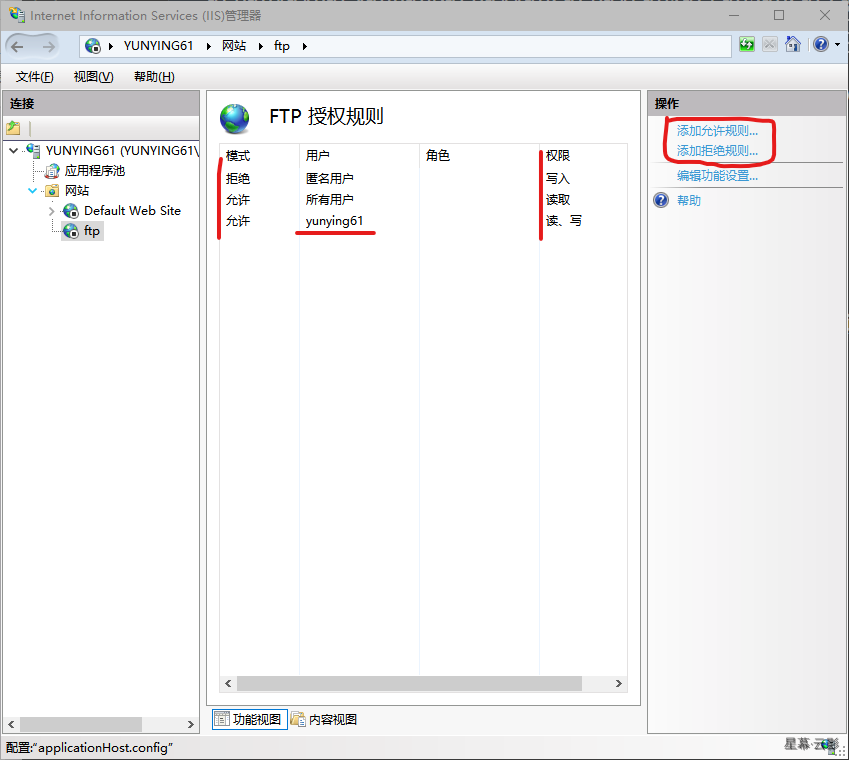Click the help question mark toolbar icon
Screen dimensions: 849x760
click(819, 45)
